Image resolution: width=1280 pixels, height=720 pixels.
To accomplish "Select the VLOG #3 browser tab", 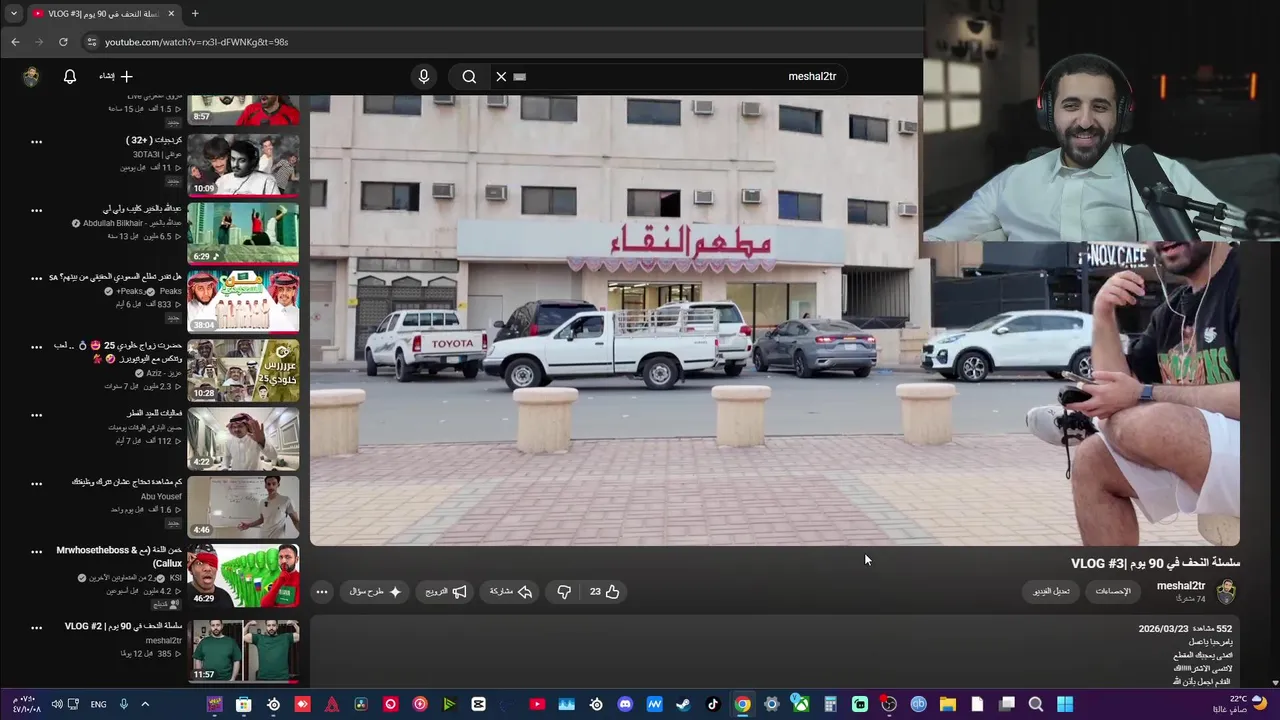I will (102, 14).
